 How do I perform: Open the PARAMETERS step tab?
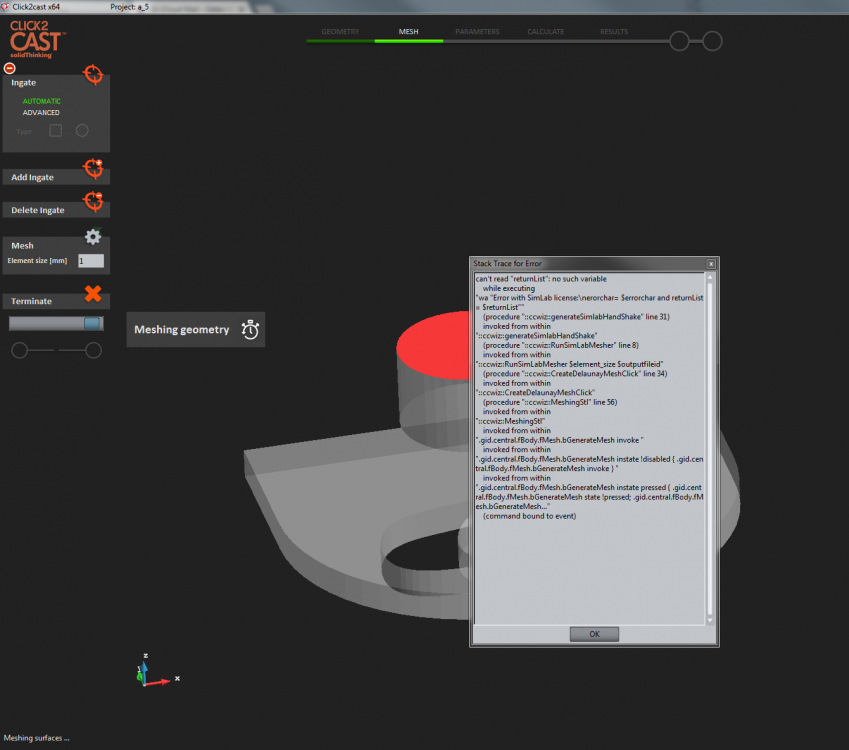(477, 31)
